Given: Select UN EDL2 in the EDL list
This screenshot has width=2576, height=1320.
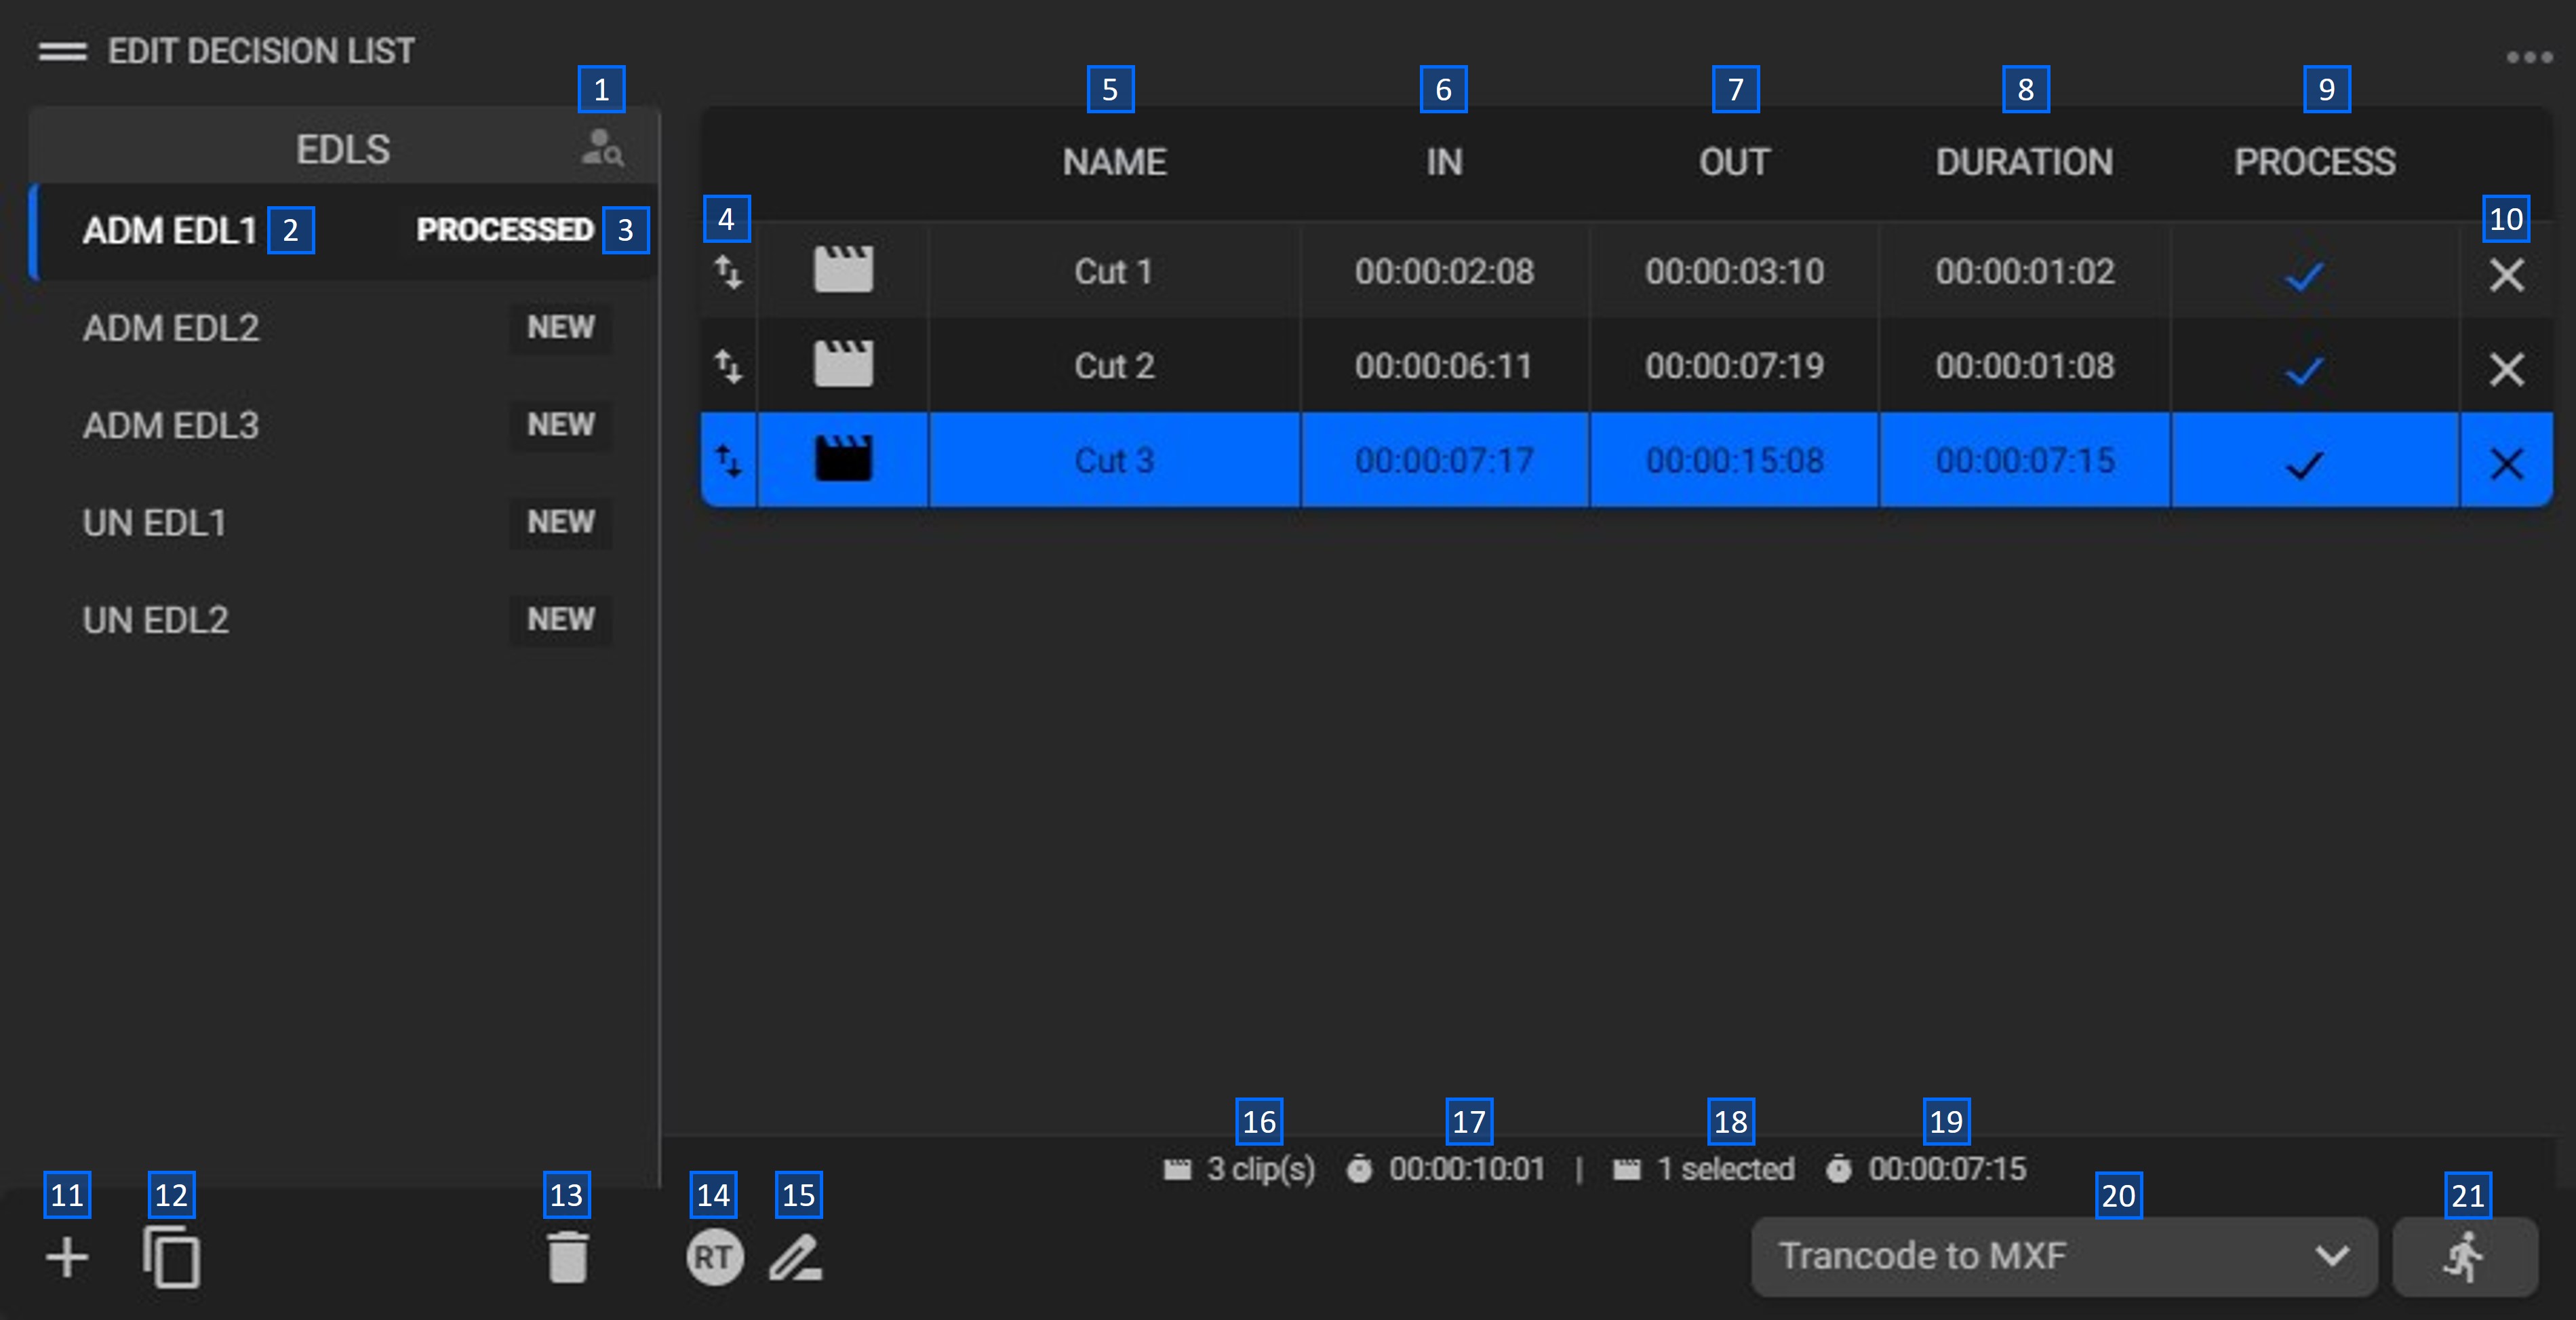Looking at the screenshot, I should (x=344, y=620).
